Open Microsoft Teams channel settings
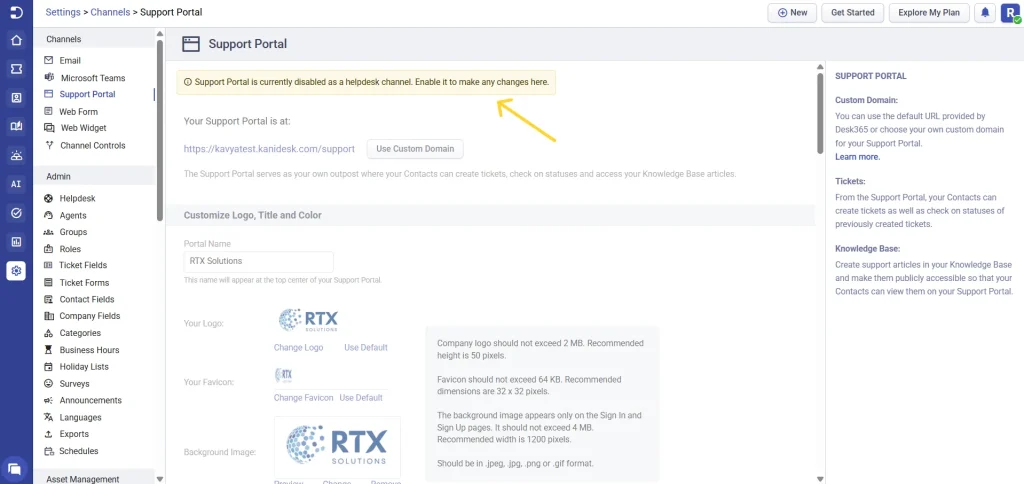The height and width of the screenshot is (484, 1024). 92,78
